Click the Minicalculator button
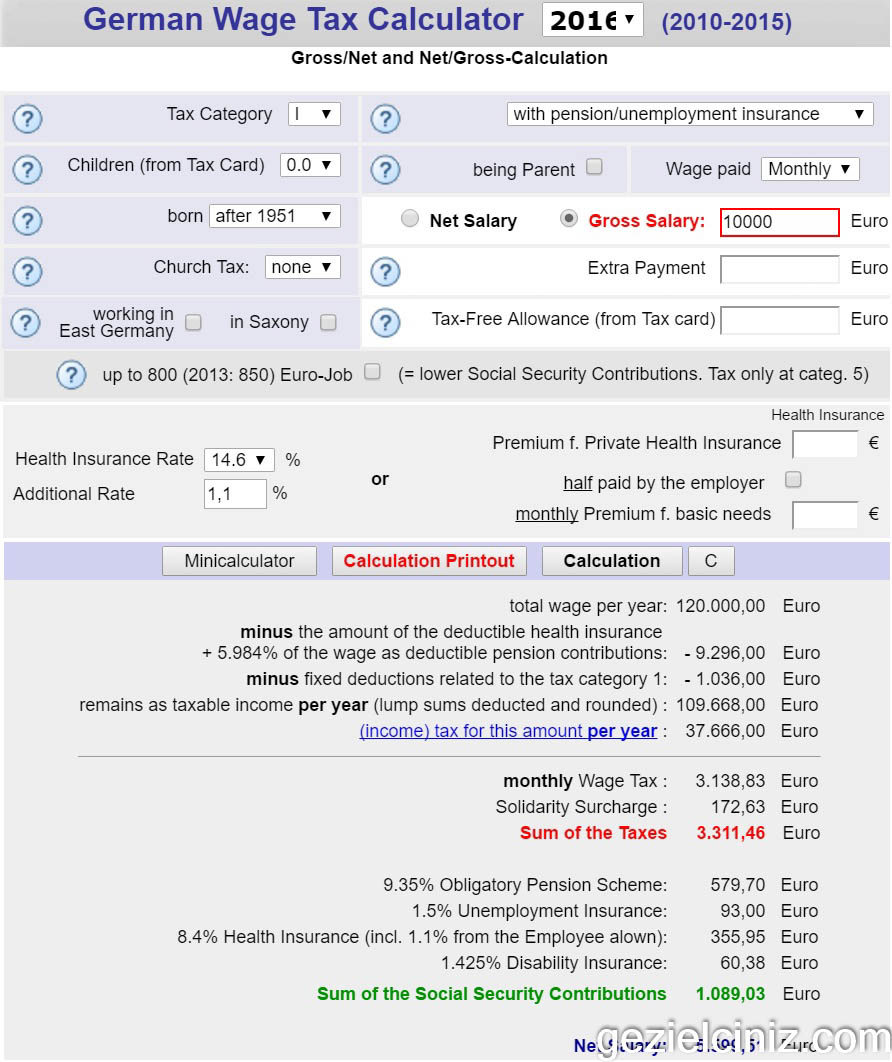Viewport: 892px width, 1062px height. point(239,561)
